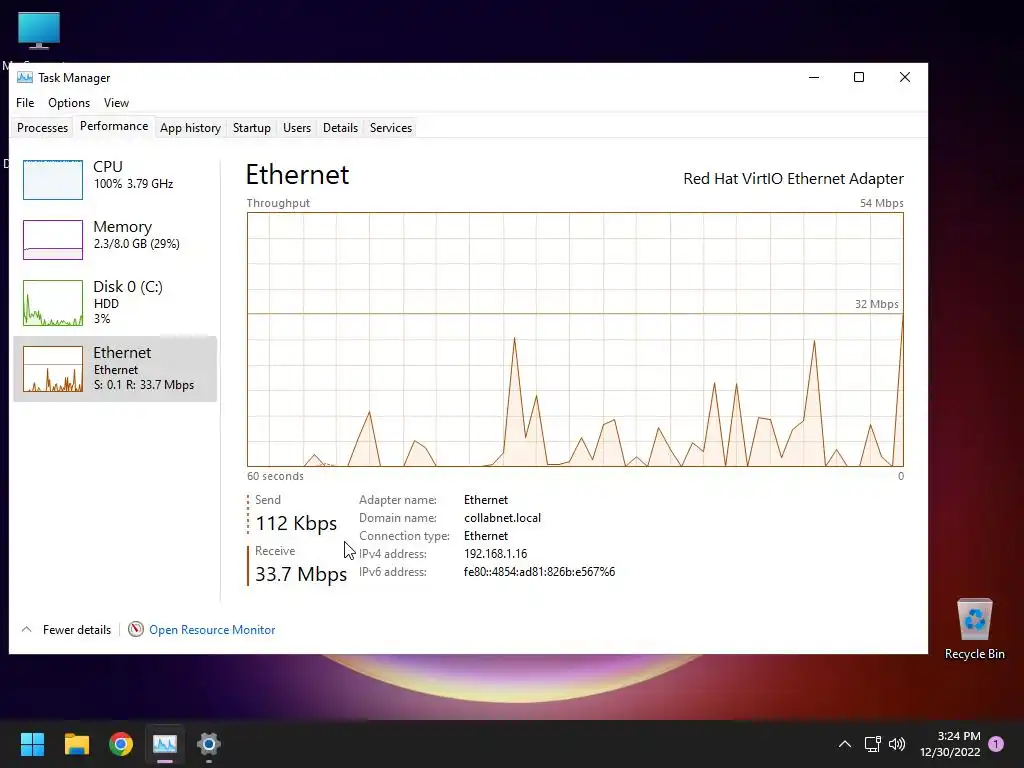Open the Options menu
Screen dimensions: 1024x768
[69, 103]
